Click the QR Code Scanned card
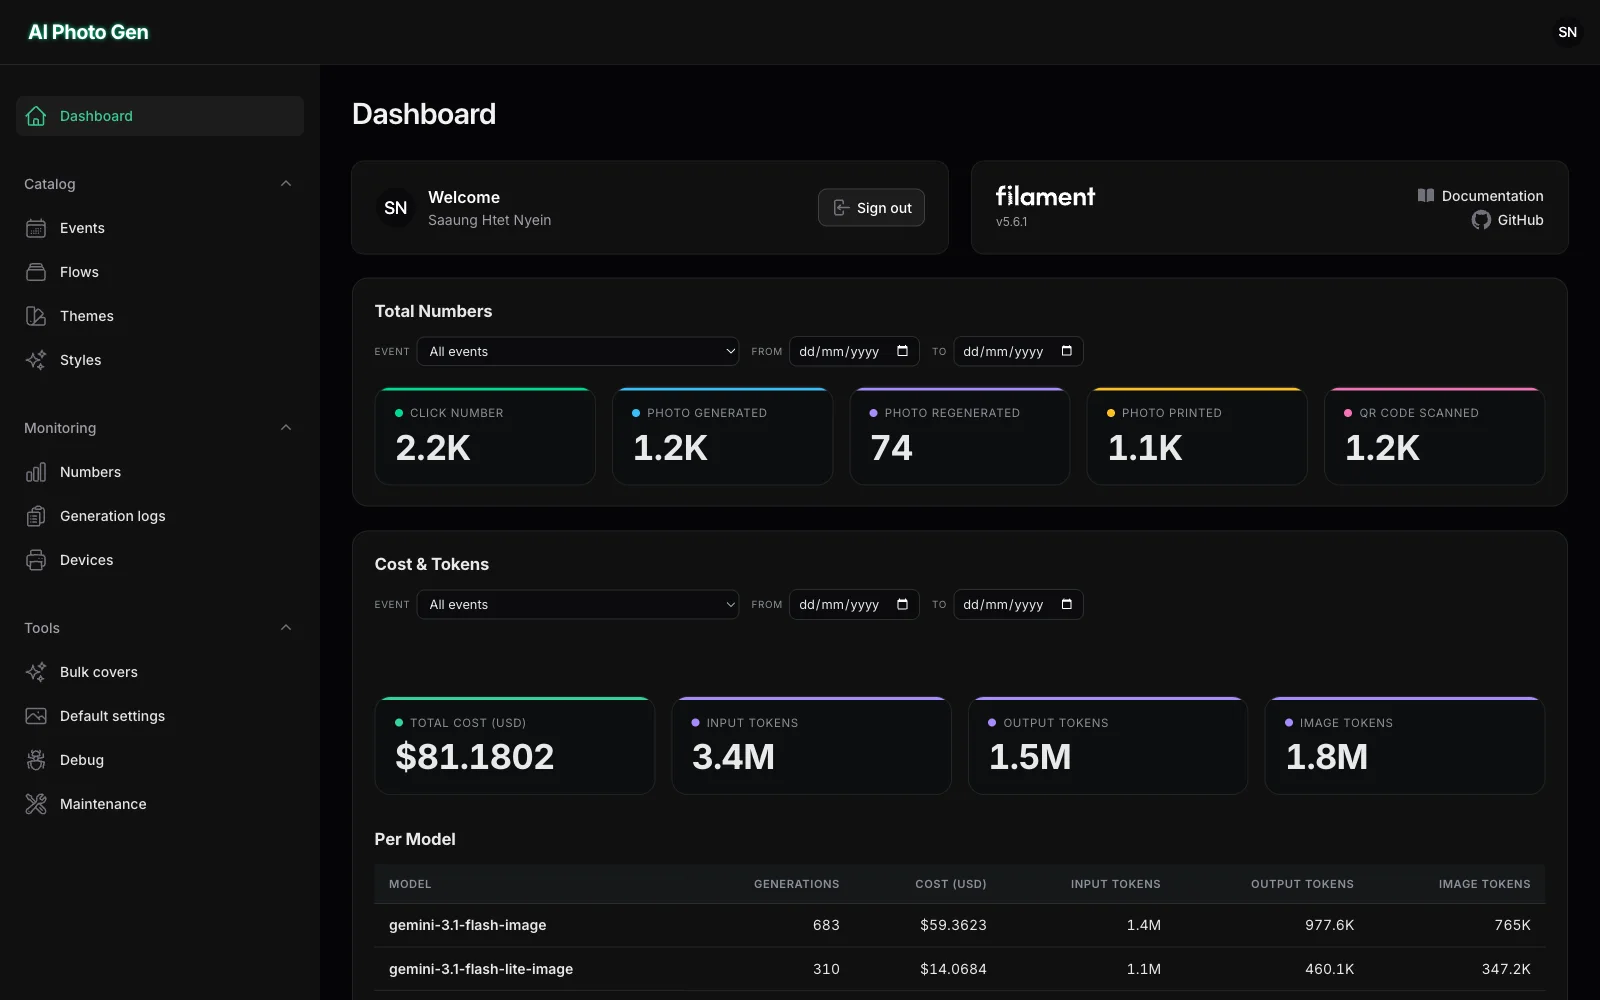The width and height of the screenshot is (1600, 1000). [x=1434, y=436]
